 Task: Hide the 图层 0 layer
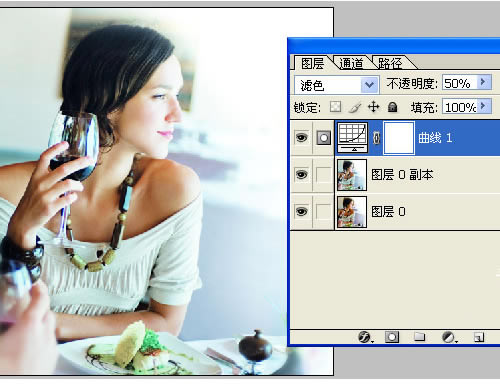[302, 211]
